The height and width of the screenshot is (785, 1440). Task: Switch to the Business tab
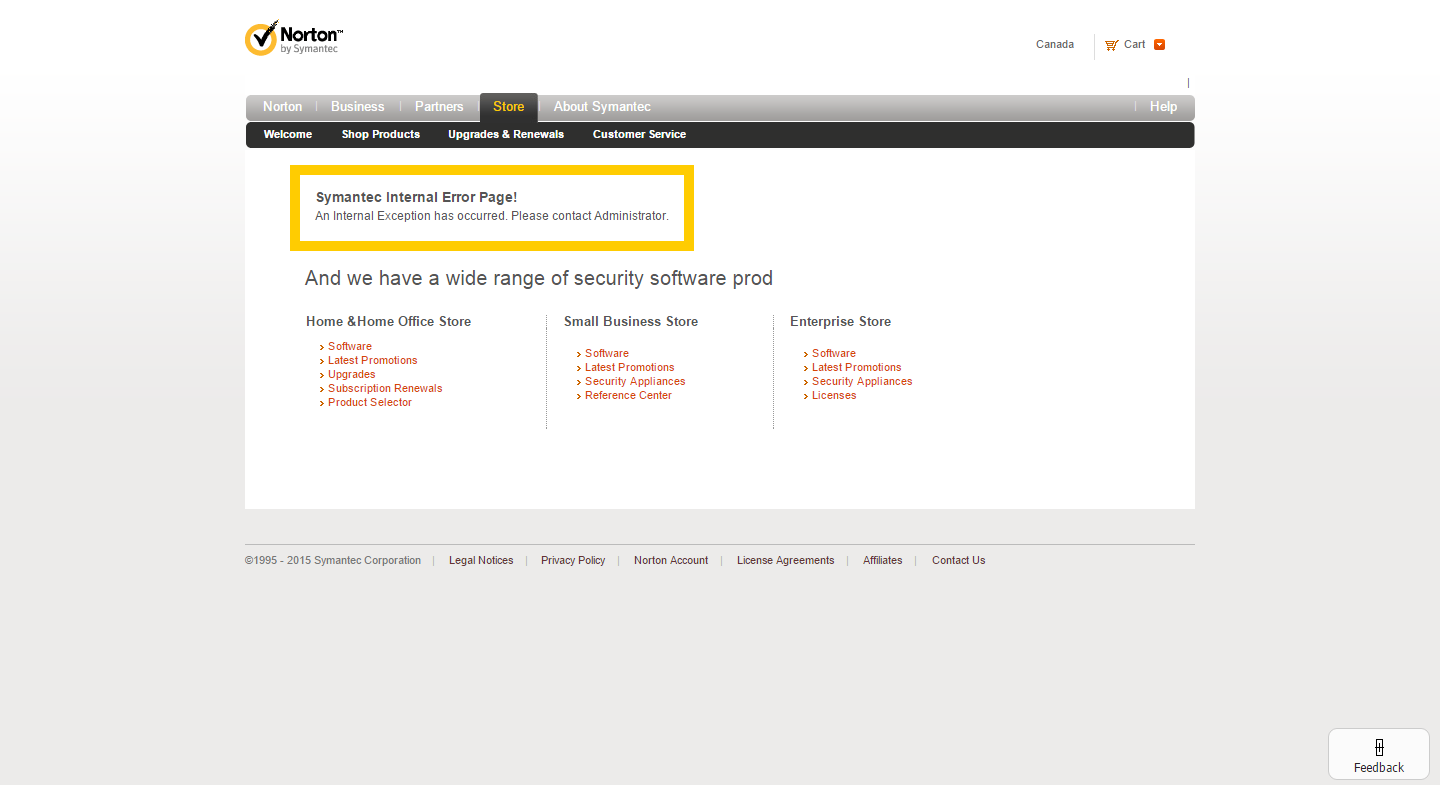pyautogui.click(x=357, y=107)
